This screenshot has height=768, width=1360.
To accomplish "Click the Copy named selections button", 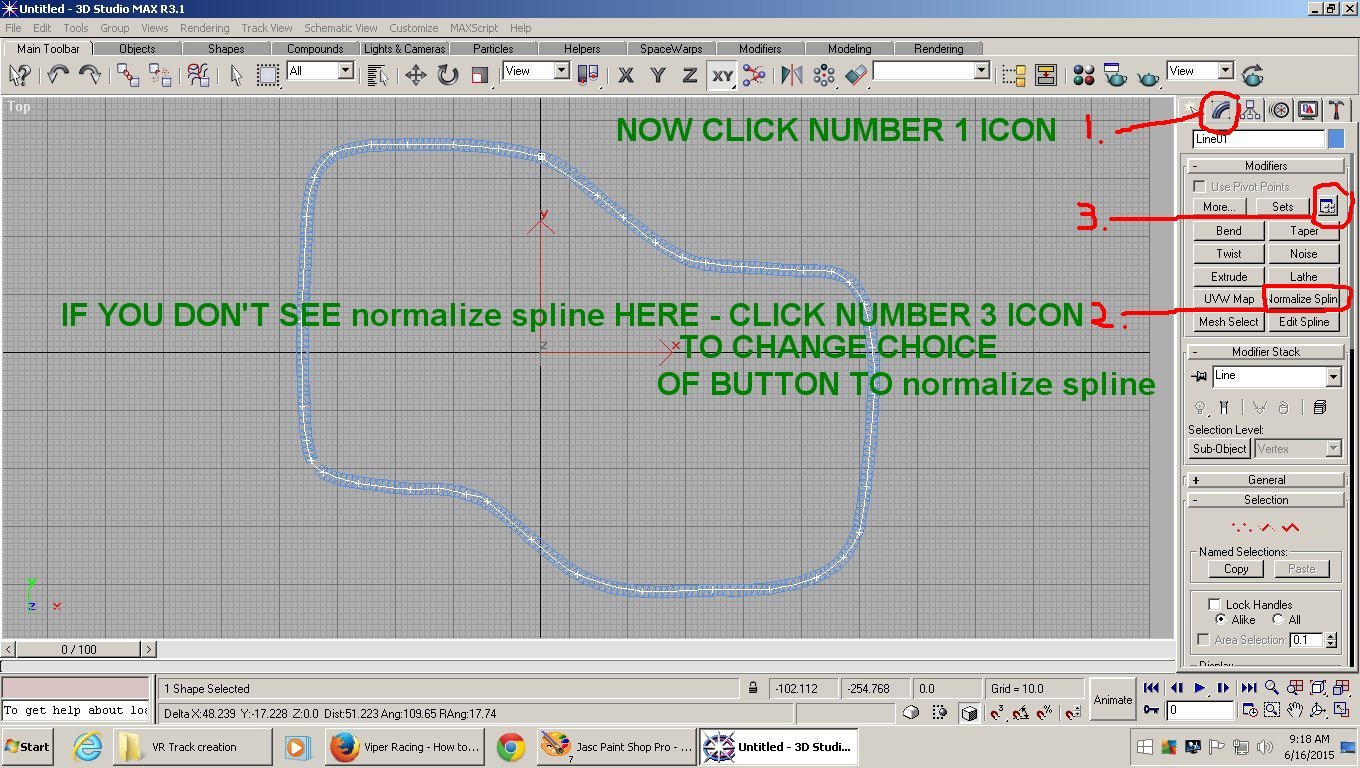I will click(x=1236, y=569).
